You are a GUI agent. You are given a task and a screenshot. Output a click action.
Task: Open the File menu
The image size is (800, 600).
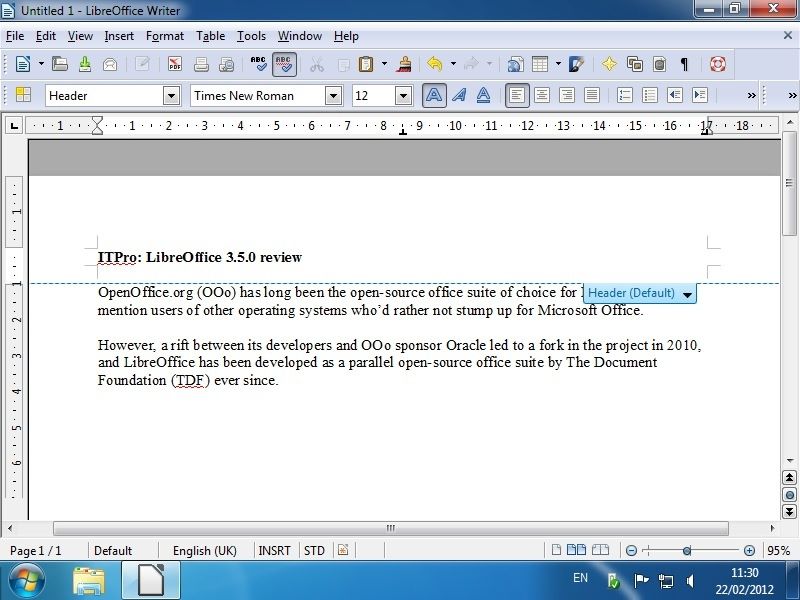coord(15,36)
